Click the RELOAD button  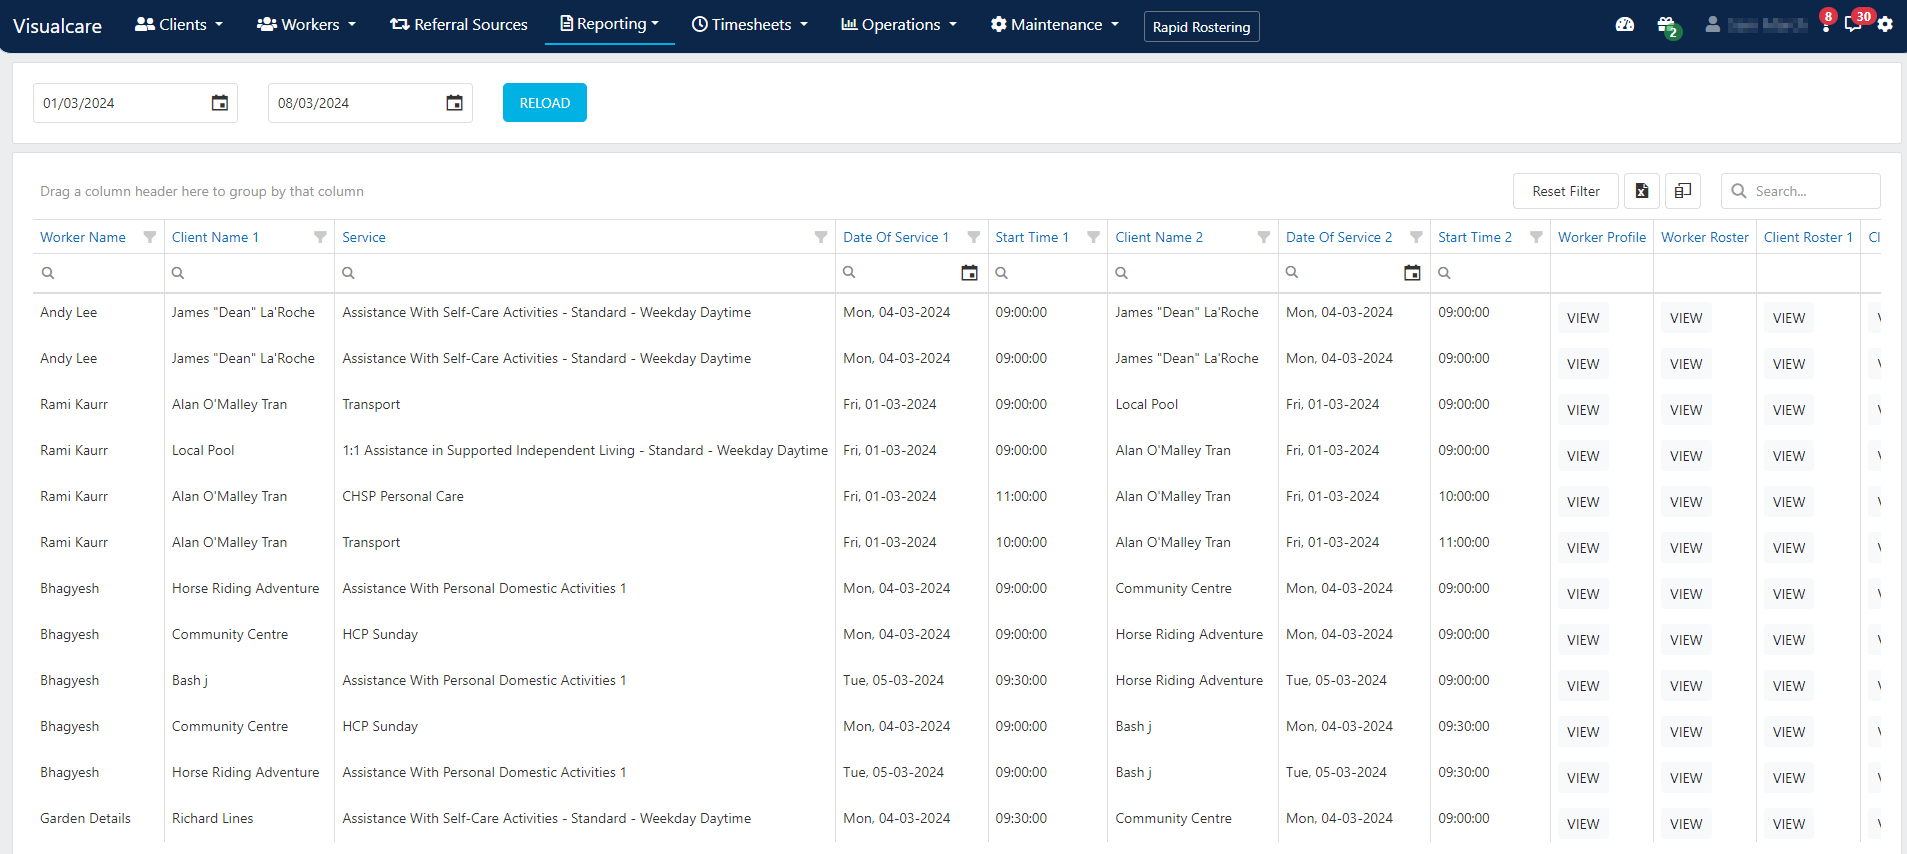(545, 103)
